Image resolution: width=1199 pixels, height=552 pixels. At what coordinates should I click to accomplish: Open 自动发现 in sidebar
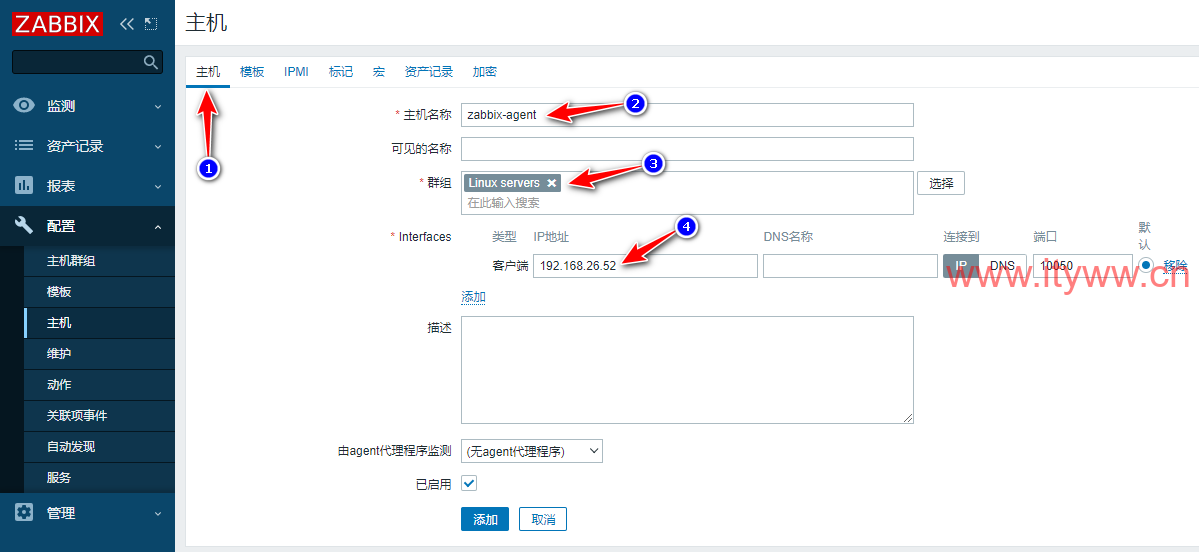point(99,446)
